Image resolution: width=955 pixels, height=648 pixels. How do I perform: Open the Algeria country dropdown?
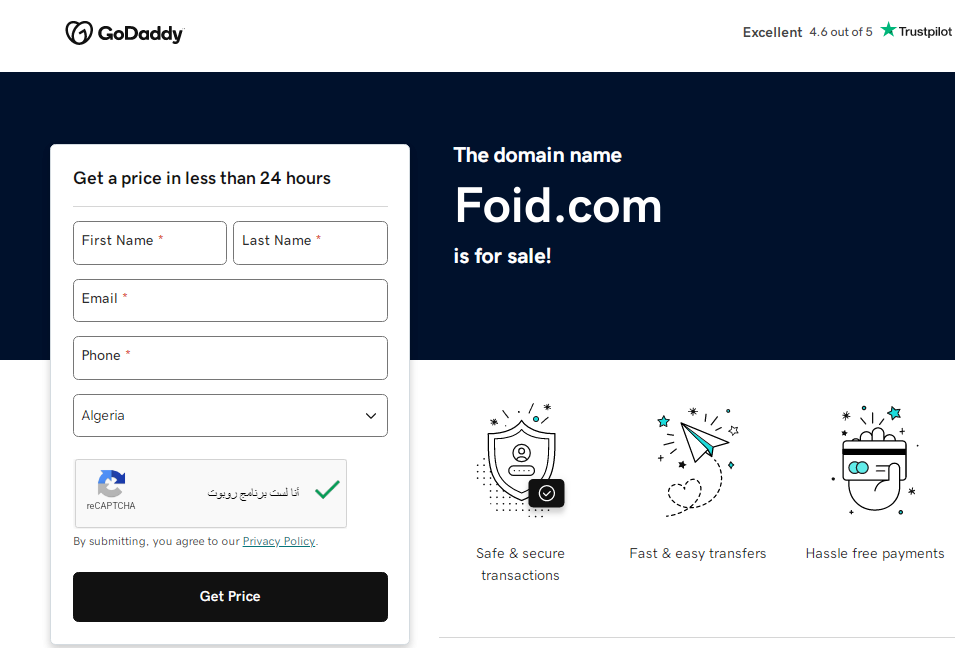230,415
